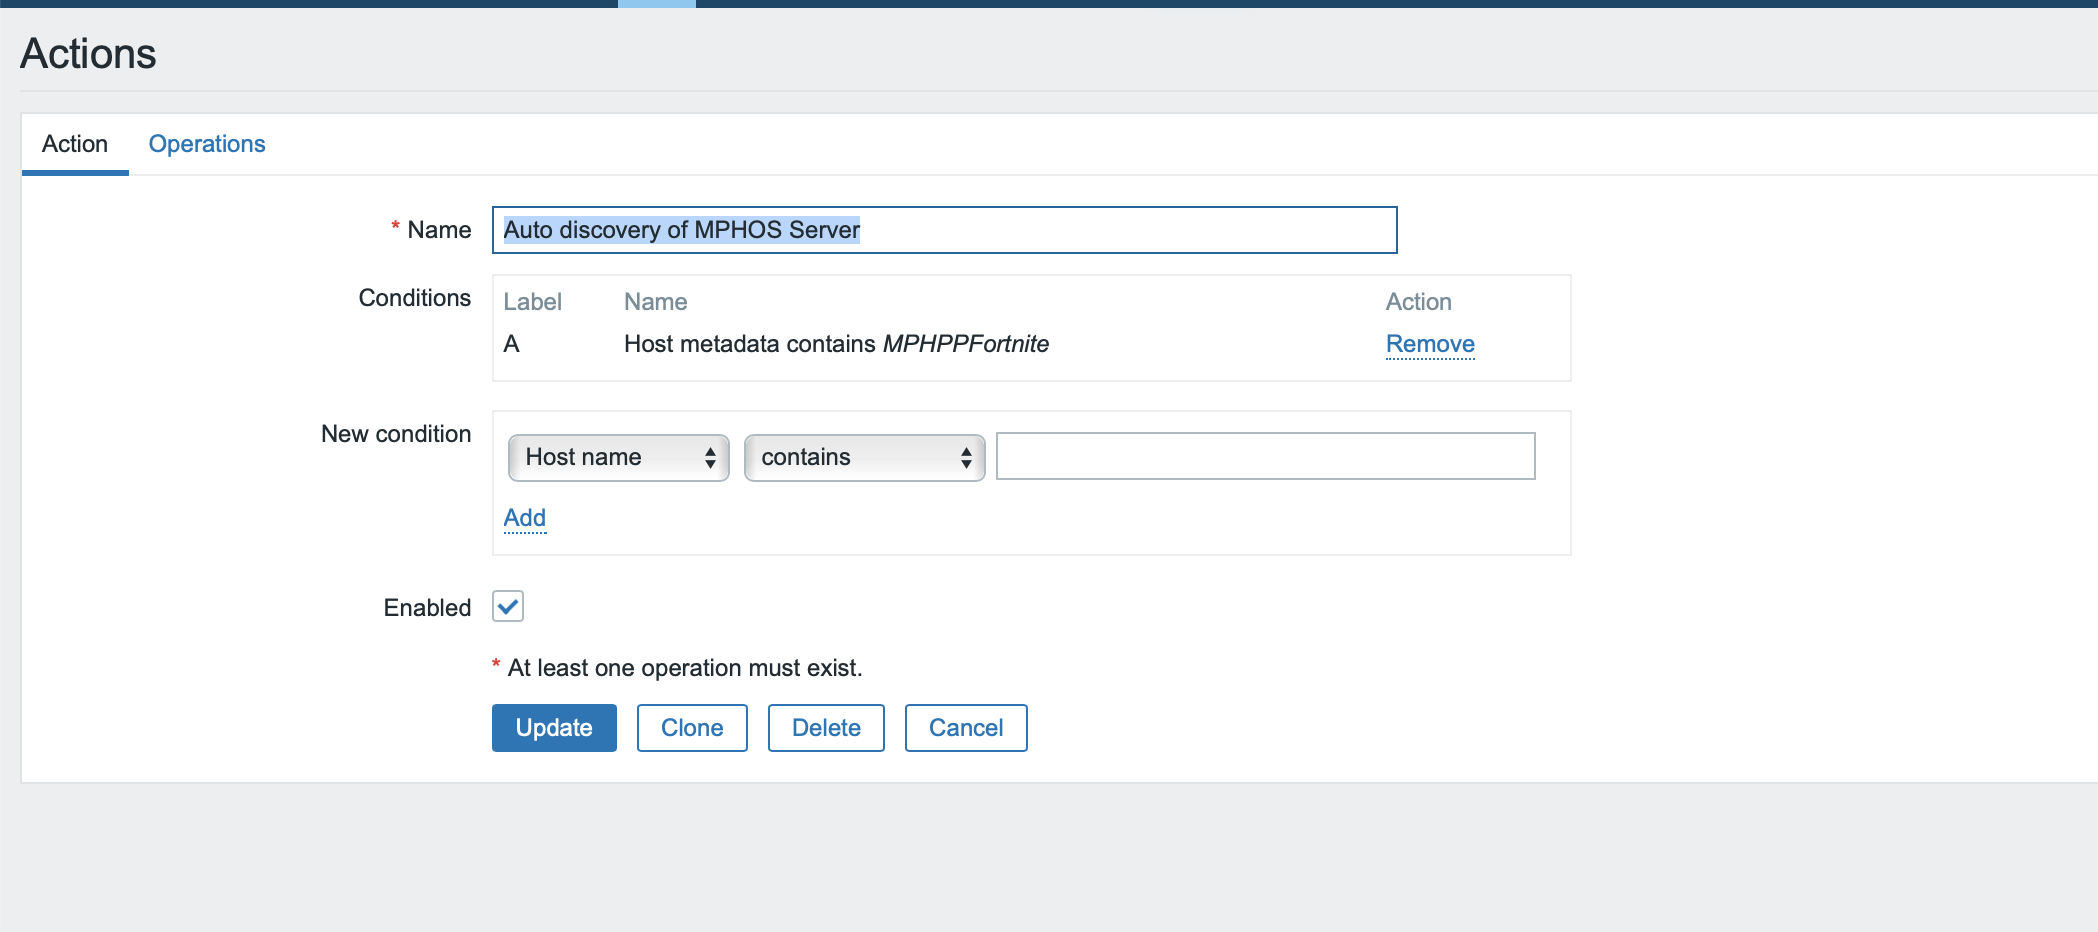
Task: Click the light blue segment in top bar
Action: coord(656,4)
